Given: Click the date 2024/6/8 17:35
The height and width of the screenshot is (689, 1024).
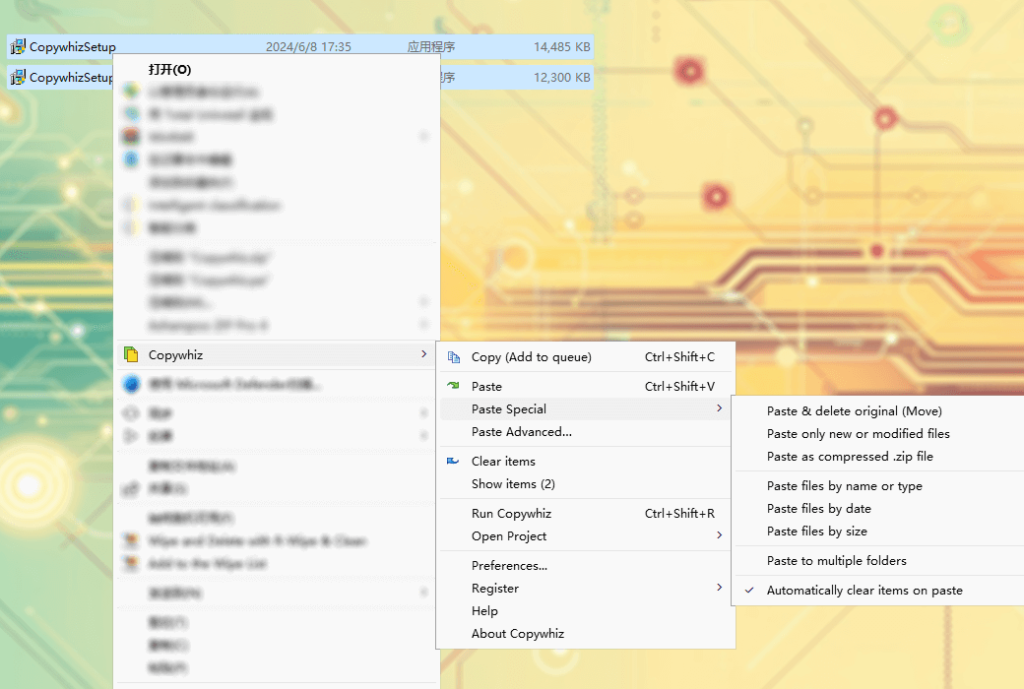Looking at the screenshot, I should pyautogui.click(x=308, y=47).
